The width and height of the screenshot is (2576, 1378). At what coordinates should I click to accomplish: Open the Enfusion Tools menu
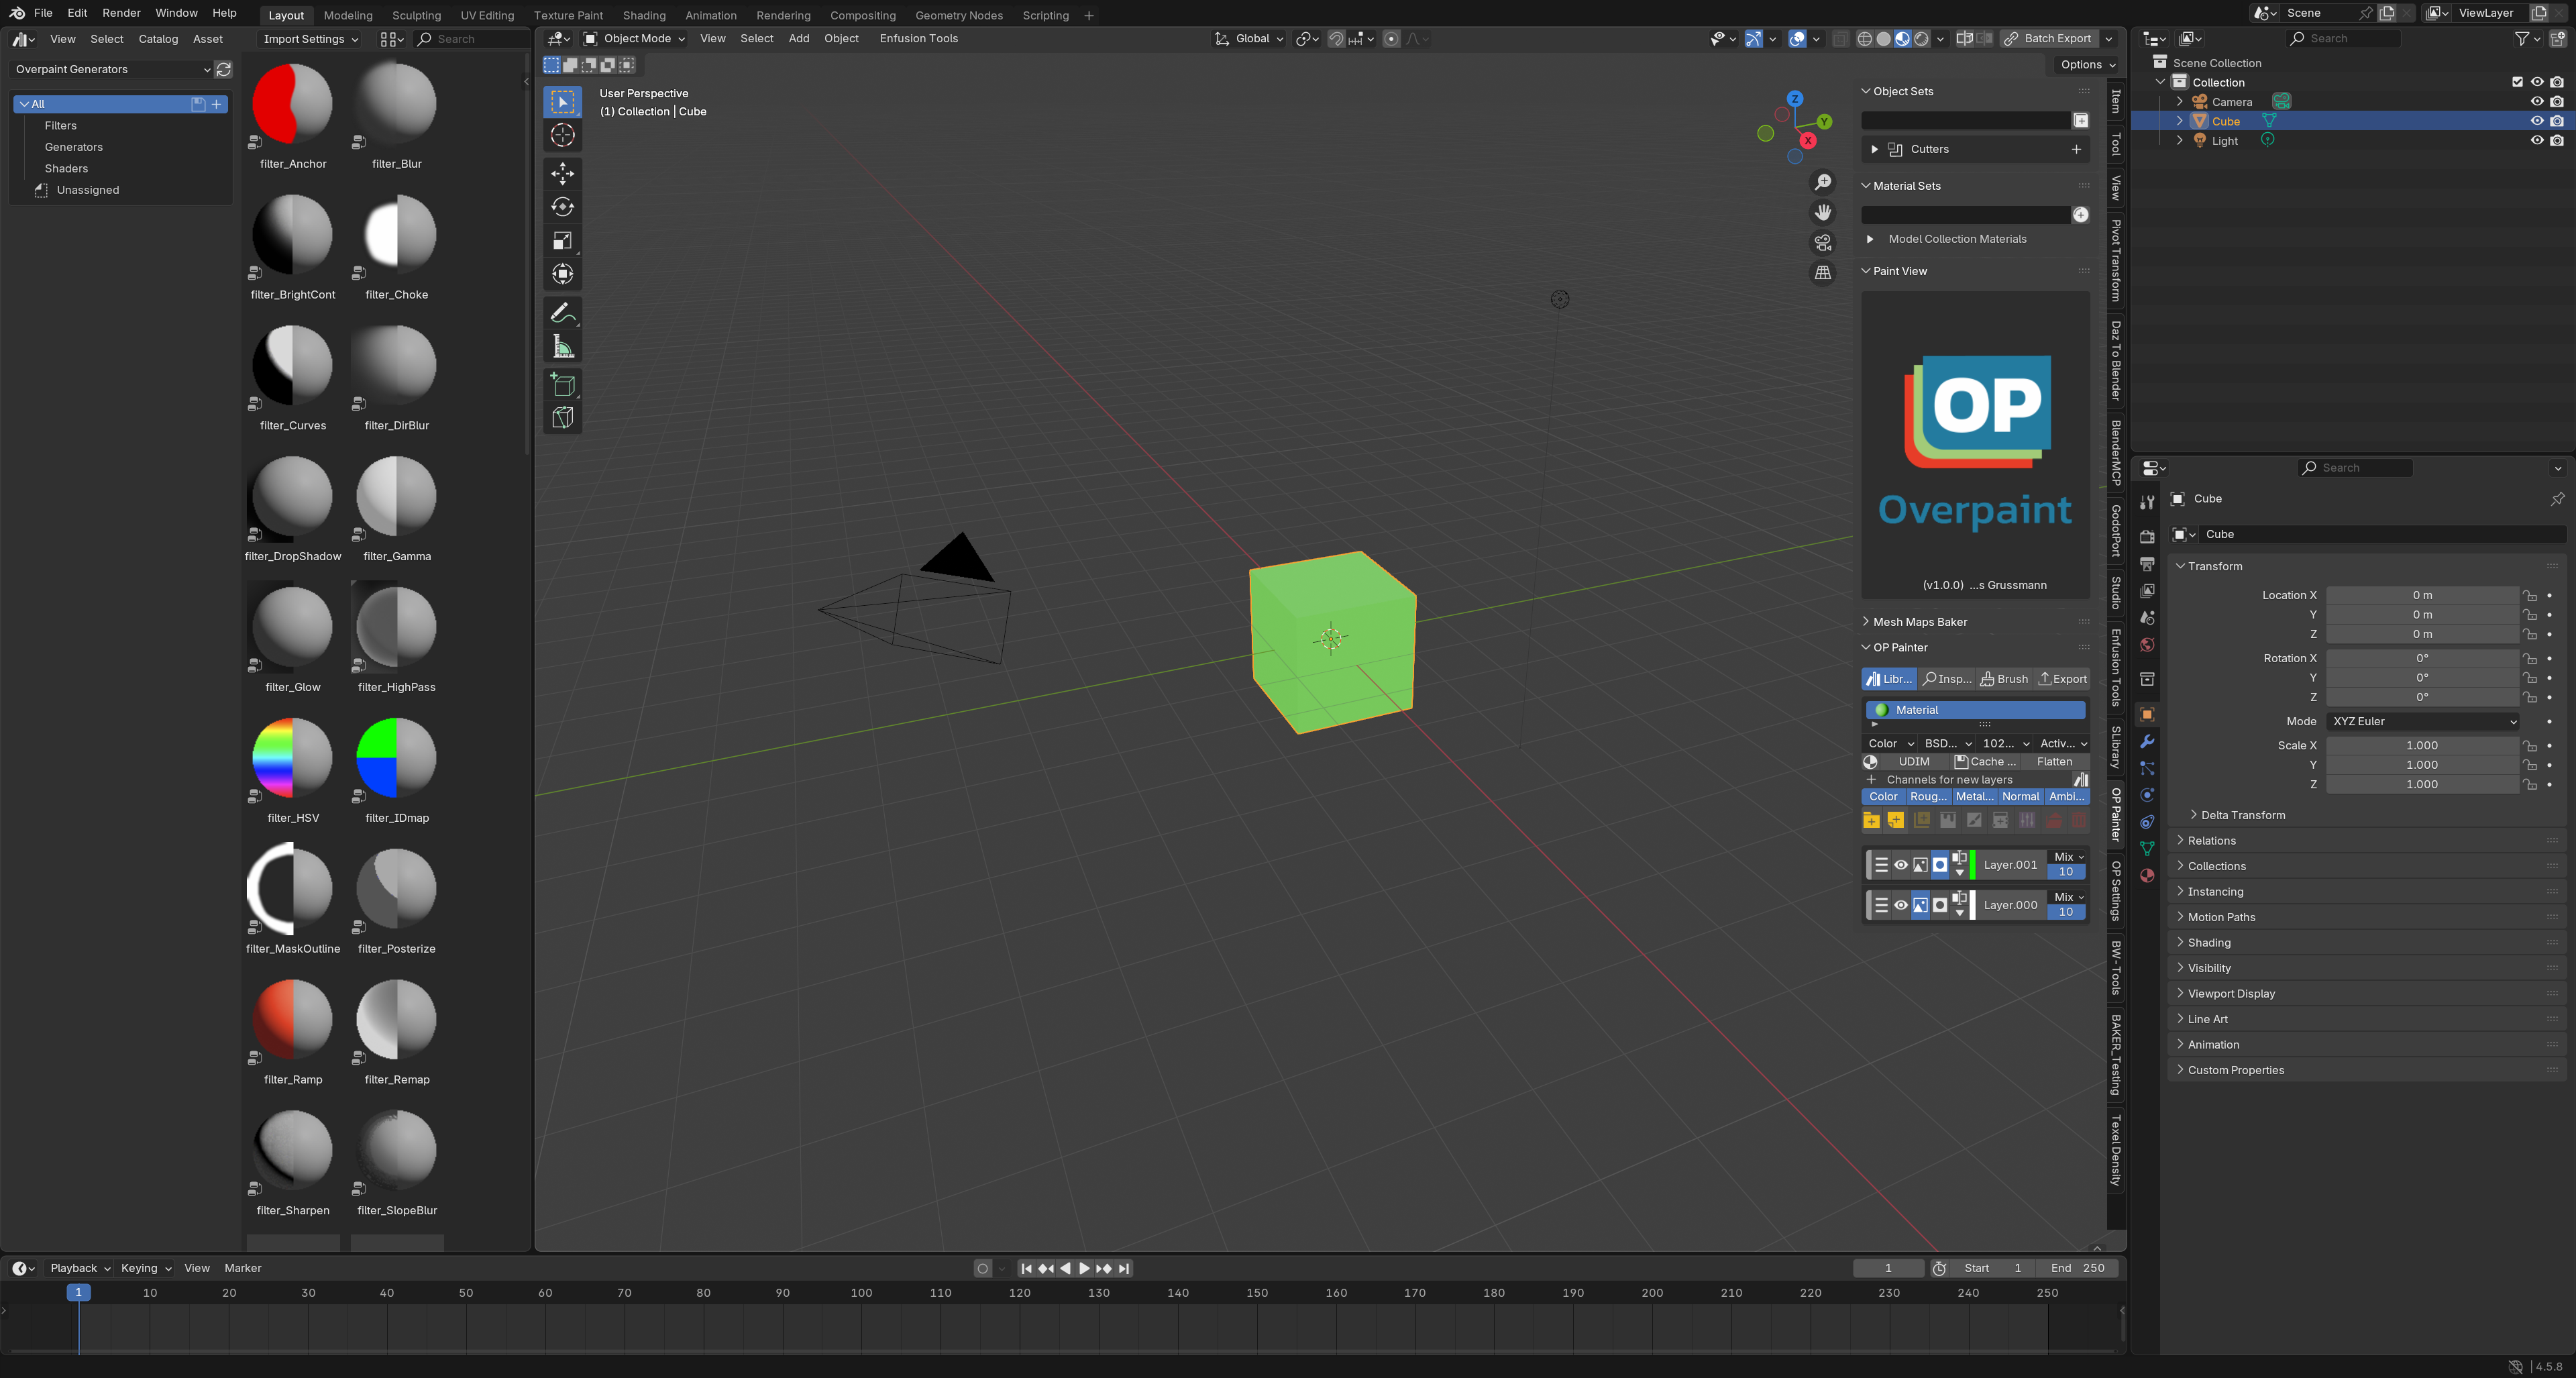pyautogui.click(x=918, y=38)
